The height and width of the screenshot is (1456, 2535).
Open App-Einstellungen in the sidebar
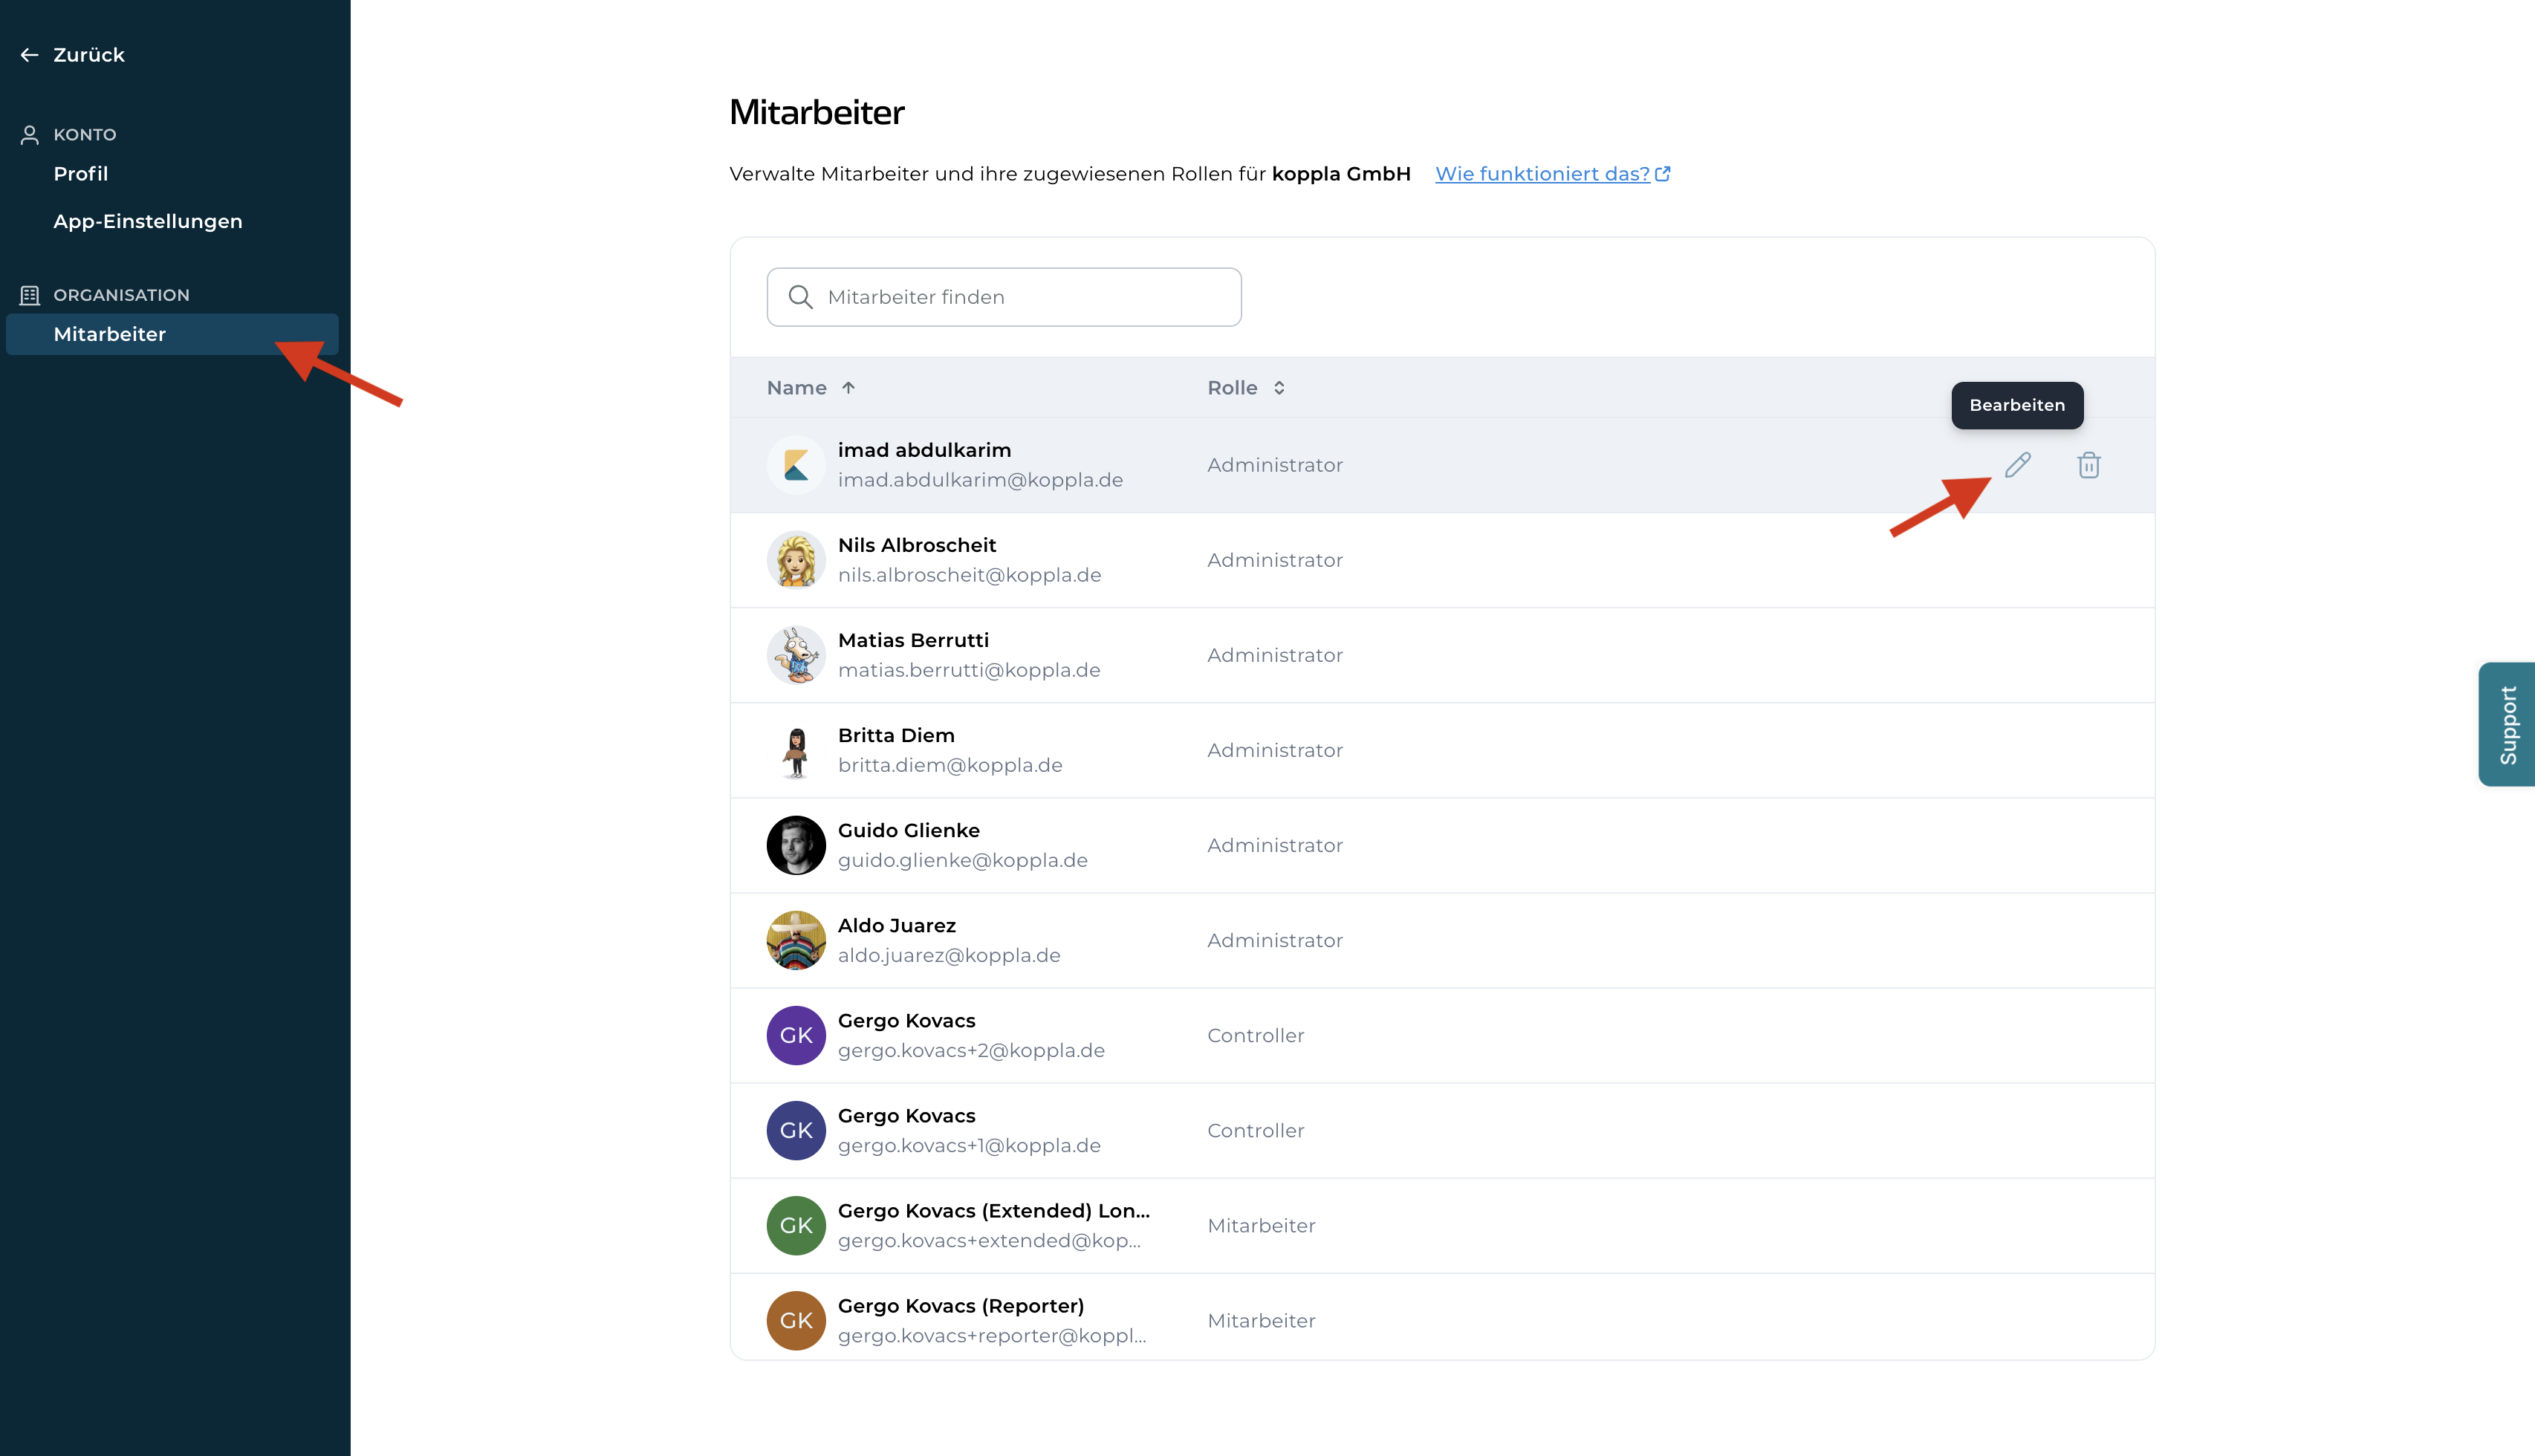148,221
